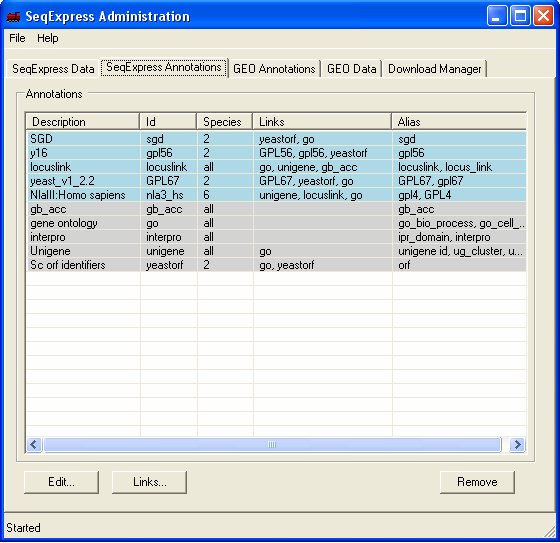Click the horizontal scrollbar left arrow

(x=34, y=445)
